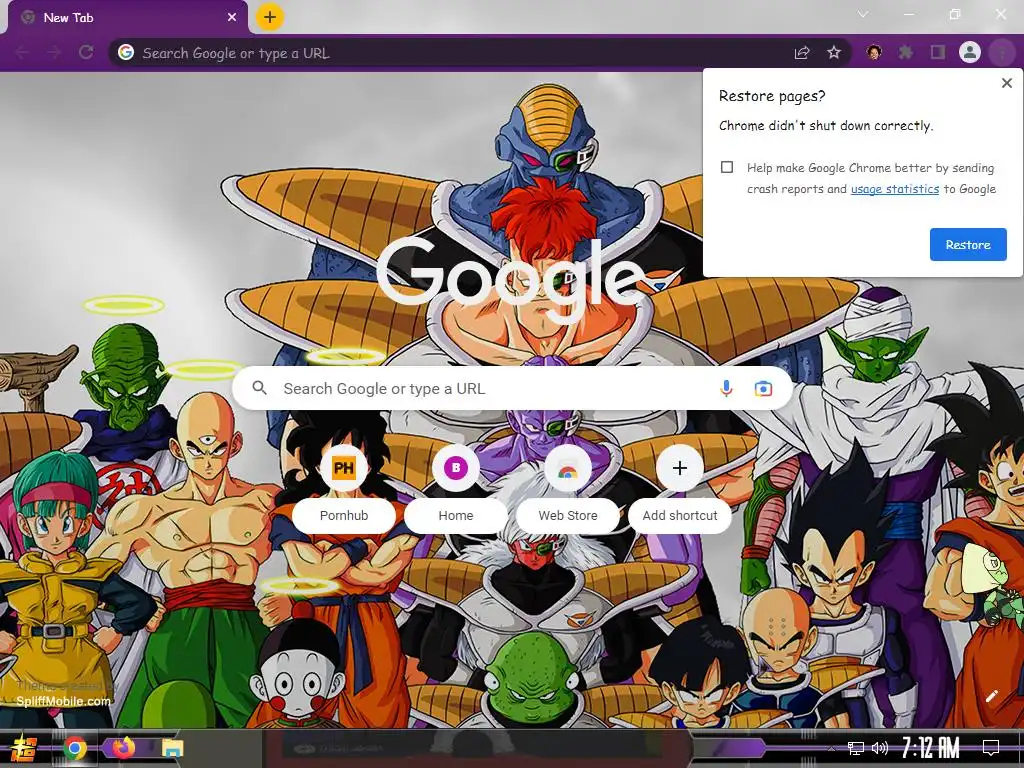The image size is (1024, 768).
Task: Open the volume speaker icon
Action: pos(880,748)
